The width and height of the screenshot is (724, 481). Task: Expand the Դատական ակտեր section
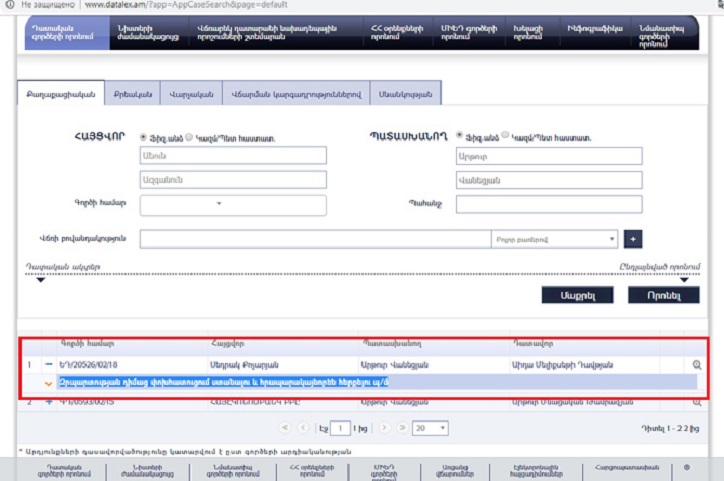(41, 280)
